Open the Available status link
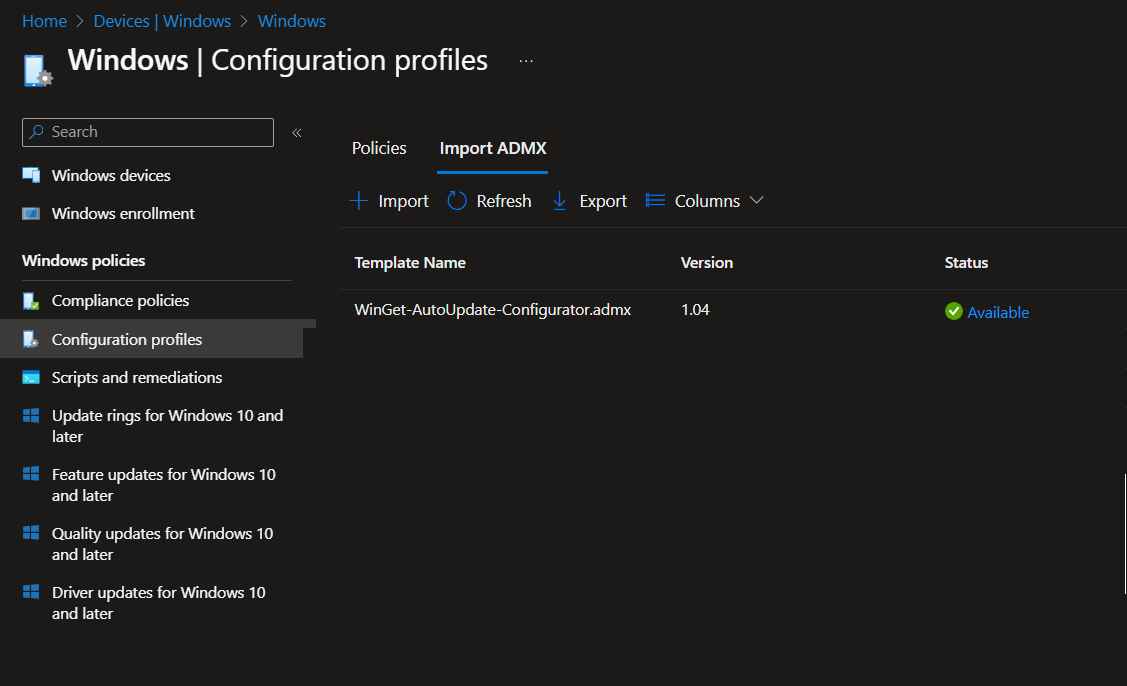Viewport: 1127px width, 686px height. coord(998,312)
